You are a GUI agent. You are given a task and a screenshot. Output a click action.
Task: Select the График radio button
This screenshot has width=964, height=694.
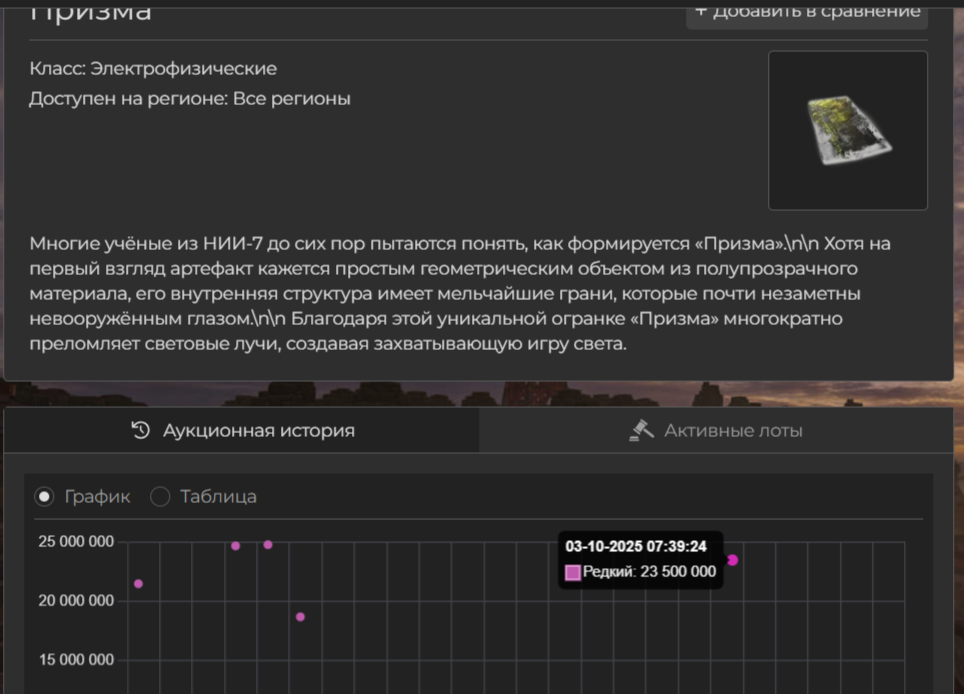point(45,497)
